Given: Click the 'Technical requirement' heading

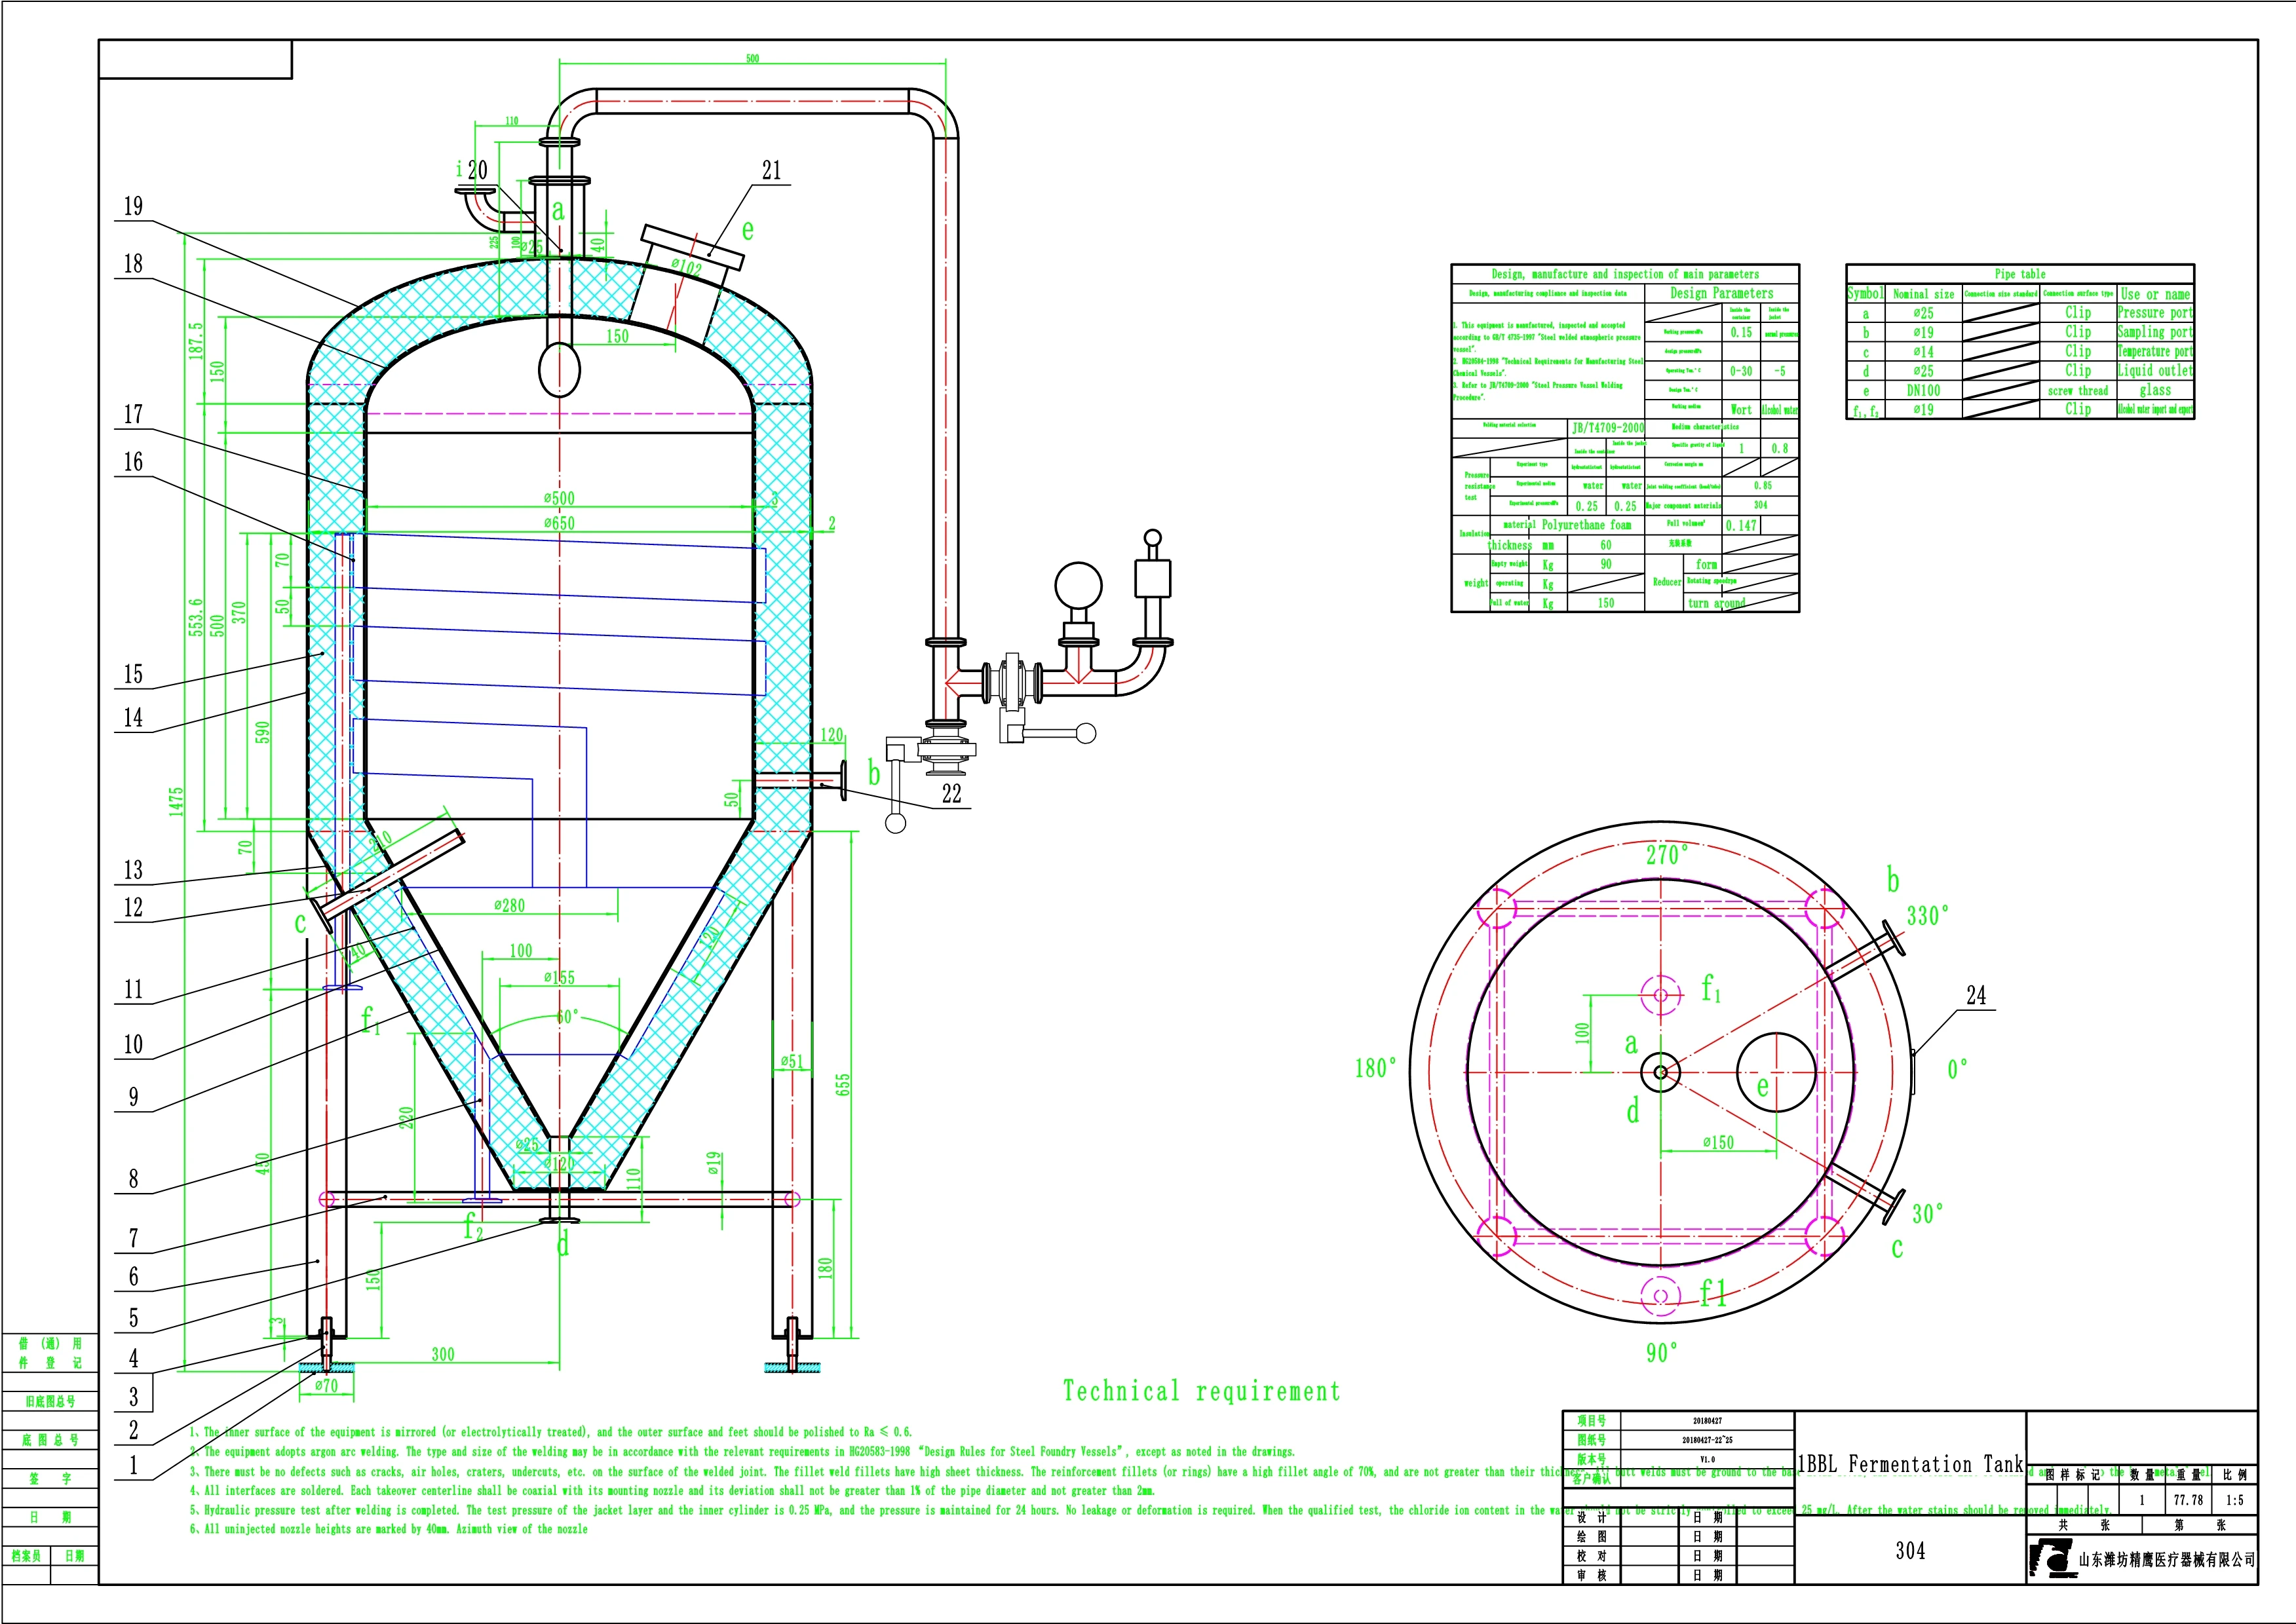Looking at the screenshot, I should pos(1202,1391).
